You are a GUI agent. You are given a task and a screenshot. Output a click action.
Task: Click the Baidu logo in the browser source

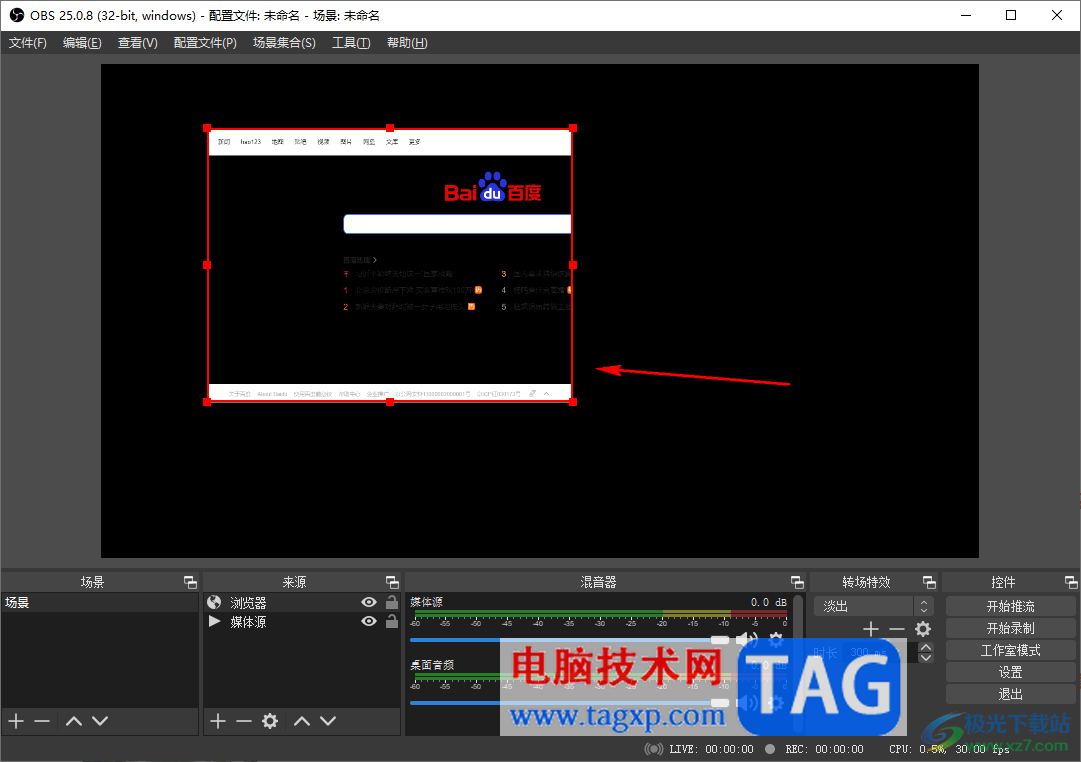pyautogui.click(x=492, y=188)
